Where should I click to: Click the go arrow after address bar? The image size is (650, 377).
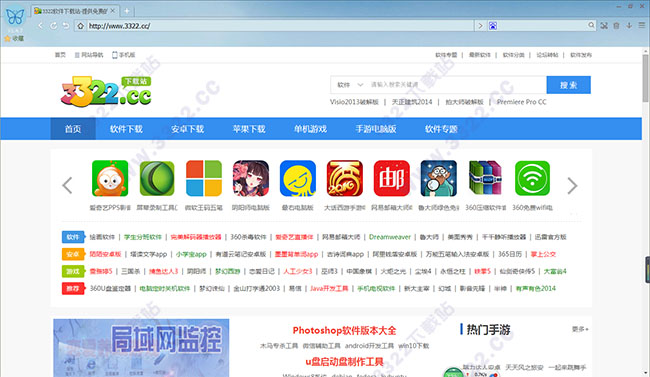[480, 26]
